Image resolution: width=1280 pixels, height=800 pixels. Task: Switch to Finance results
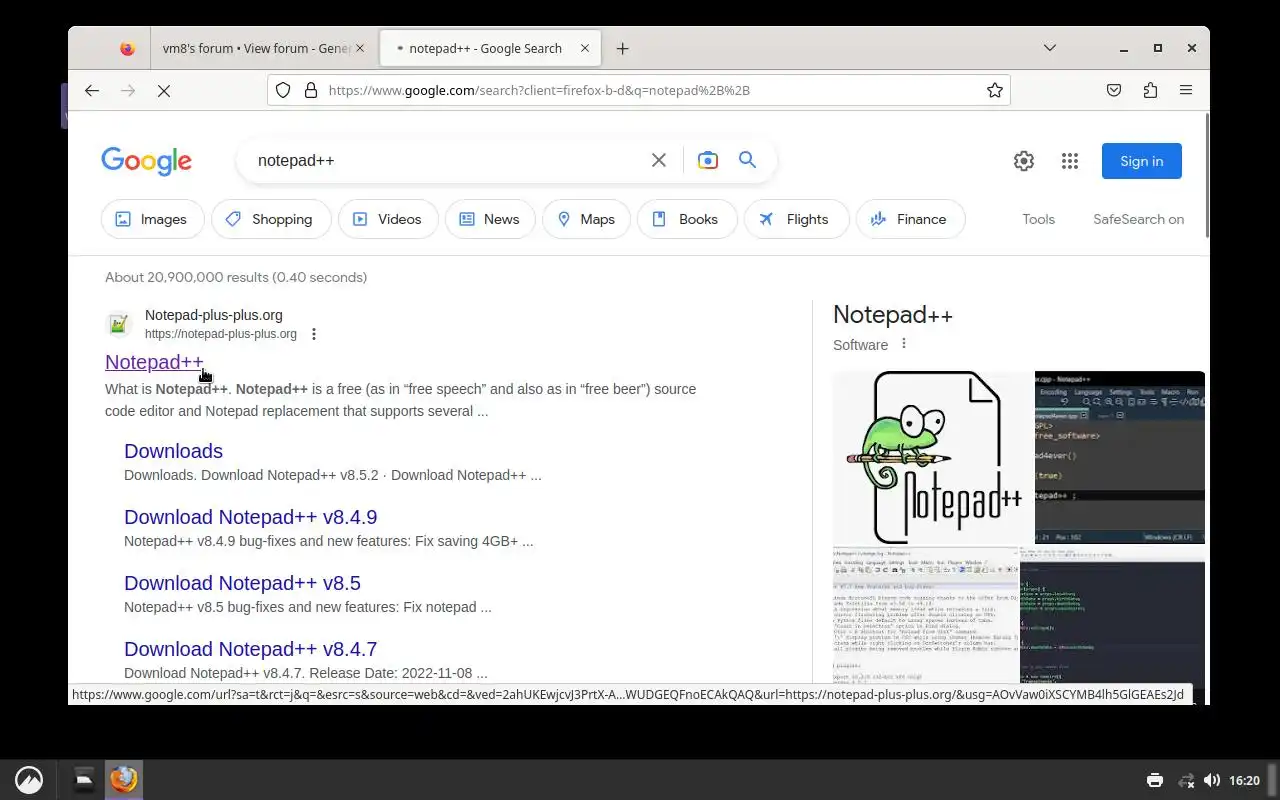[x=910, y=219]
